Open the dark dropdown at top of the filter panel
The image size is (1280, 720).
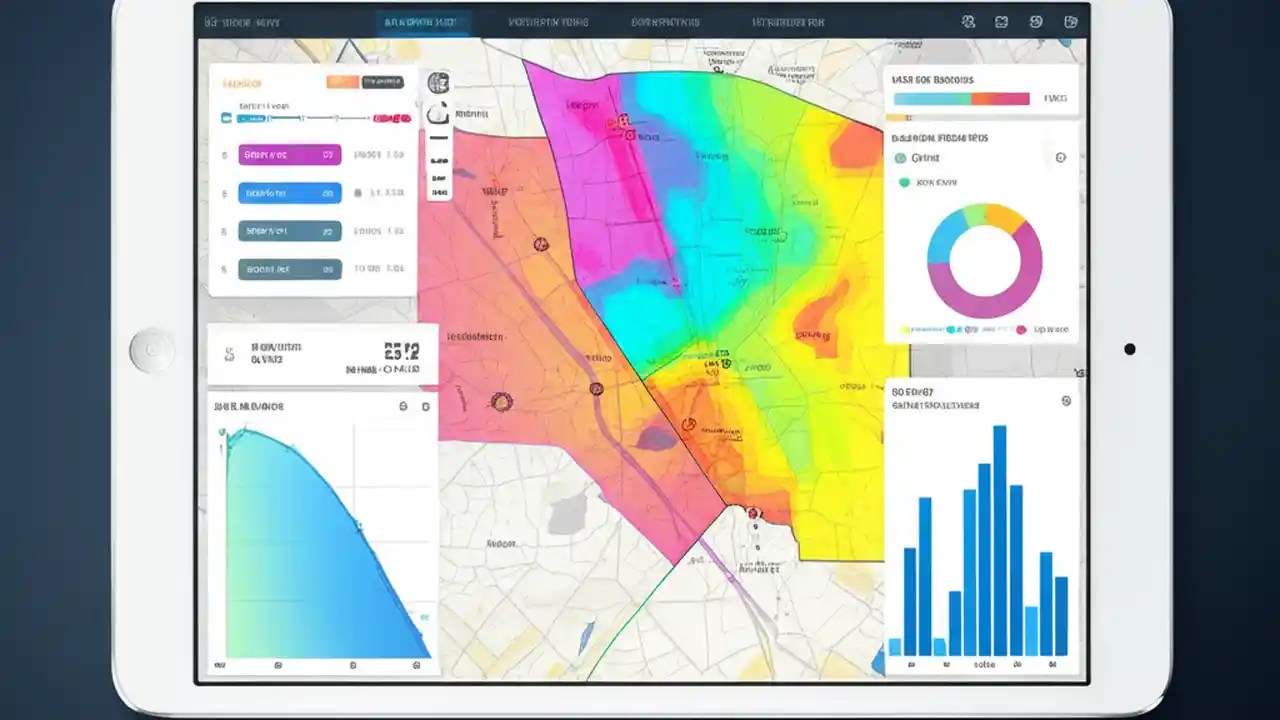[383, 82]
